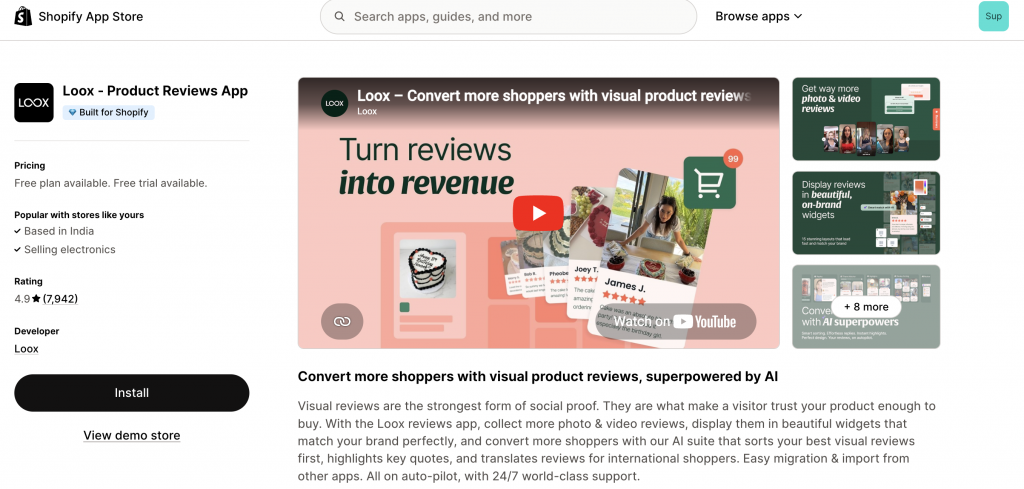Open 'Display reviews in beautiful widgets' thumbnail
The image size is (1024, 489).
(866, 213)
